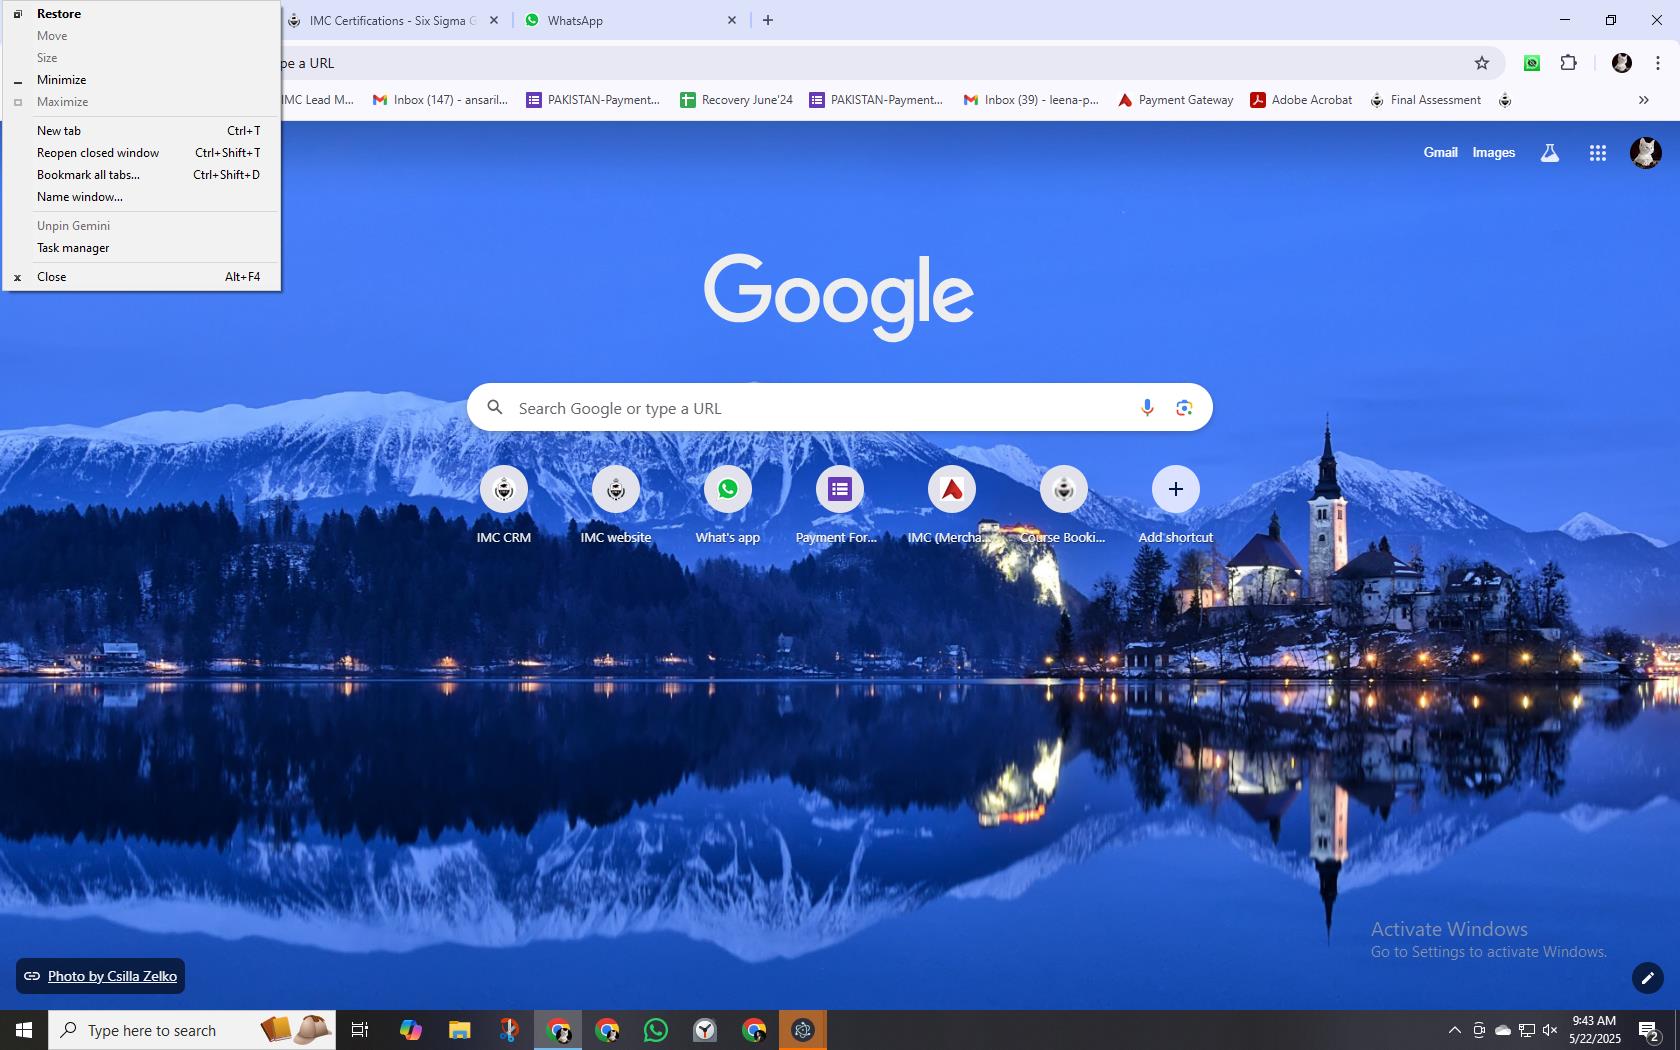Close the IMC Certifications tab

494,20
